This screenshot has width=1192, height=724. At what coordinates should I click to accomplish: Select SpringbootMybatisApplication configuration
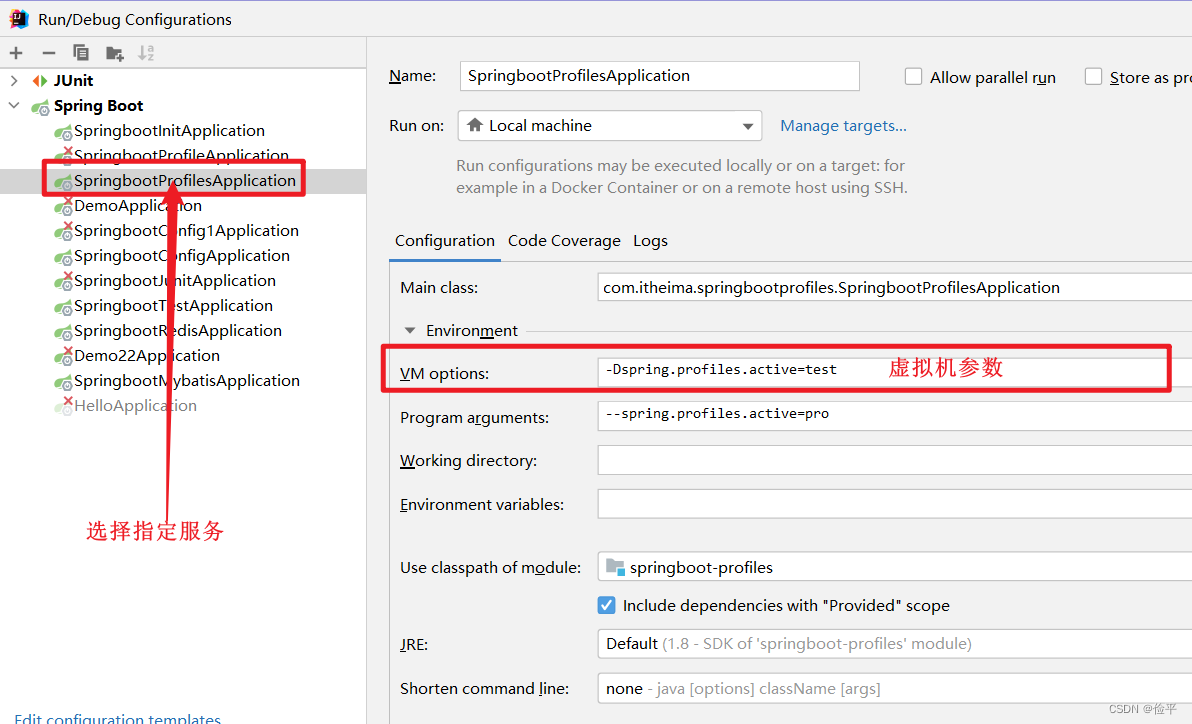pyautogui.click(x=187, y=381)
